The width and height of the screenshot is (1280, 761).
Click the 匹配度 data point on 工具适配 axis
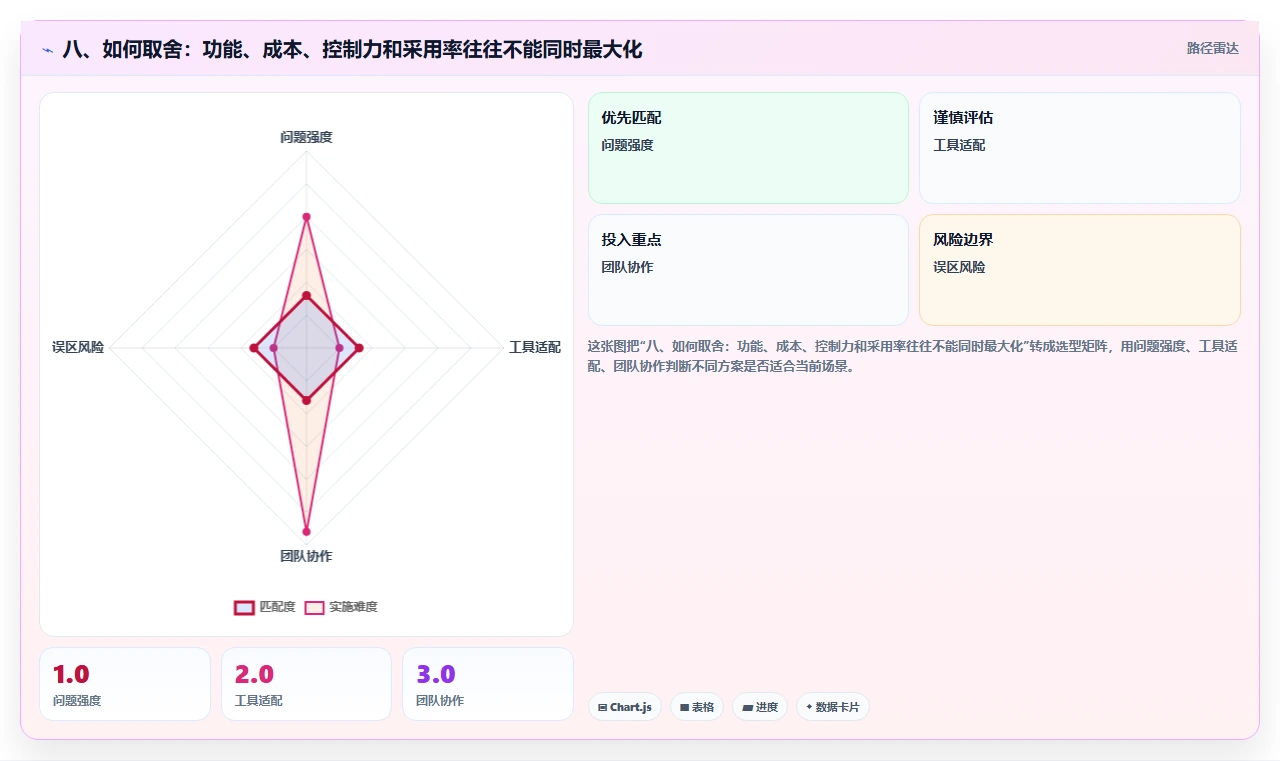click(359, 348)
